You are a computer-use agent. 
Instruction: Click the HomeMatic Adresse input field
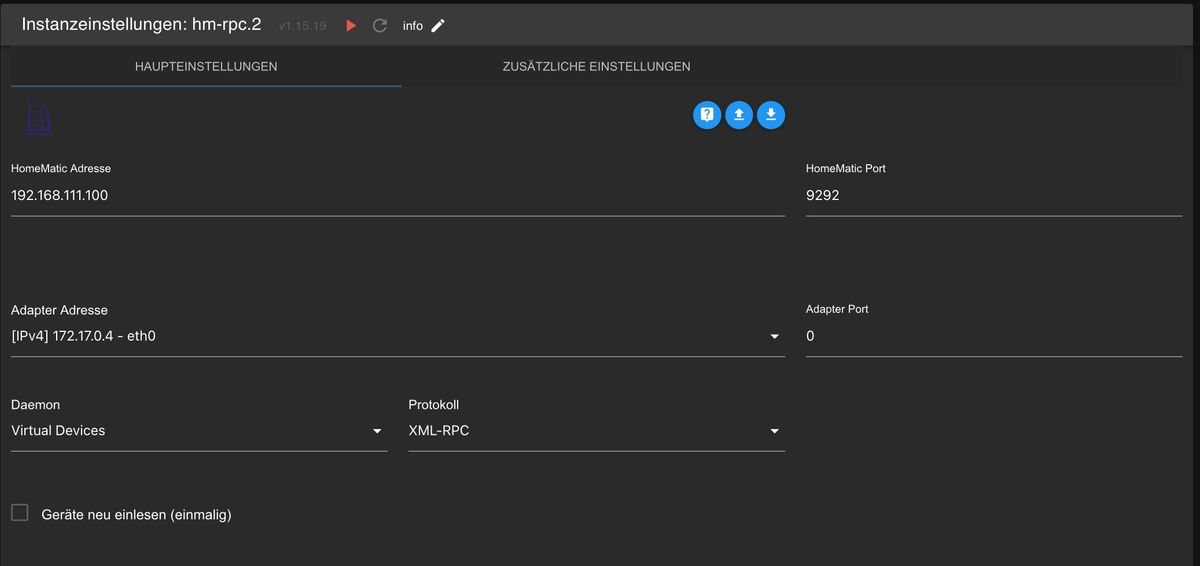398,196
